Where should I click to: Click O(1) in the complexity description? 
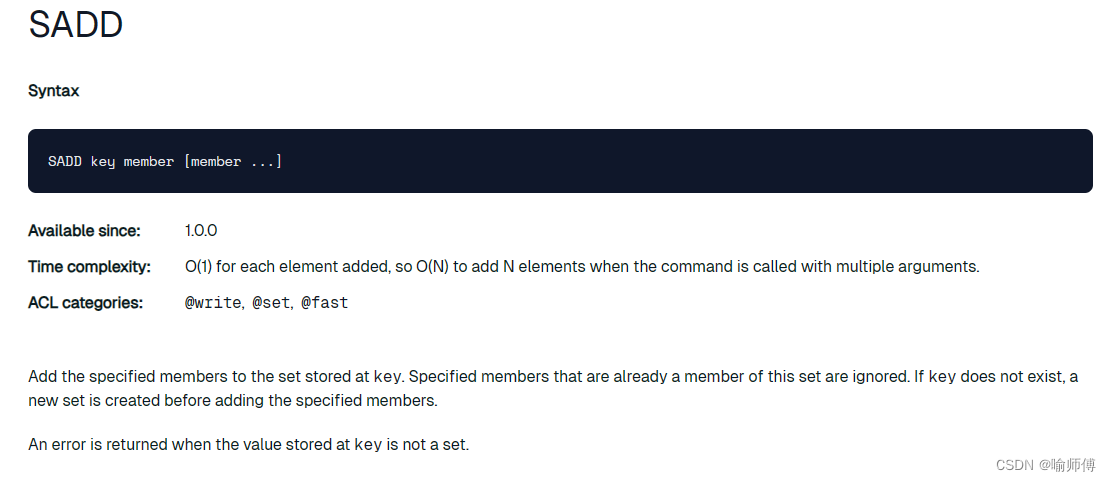198,267
